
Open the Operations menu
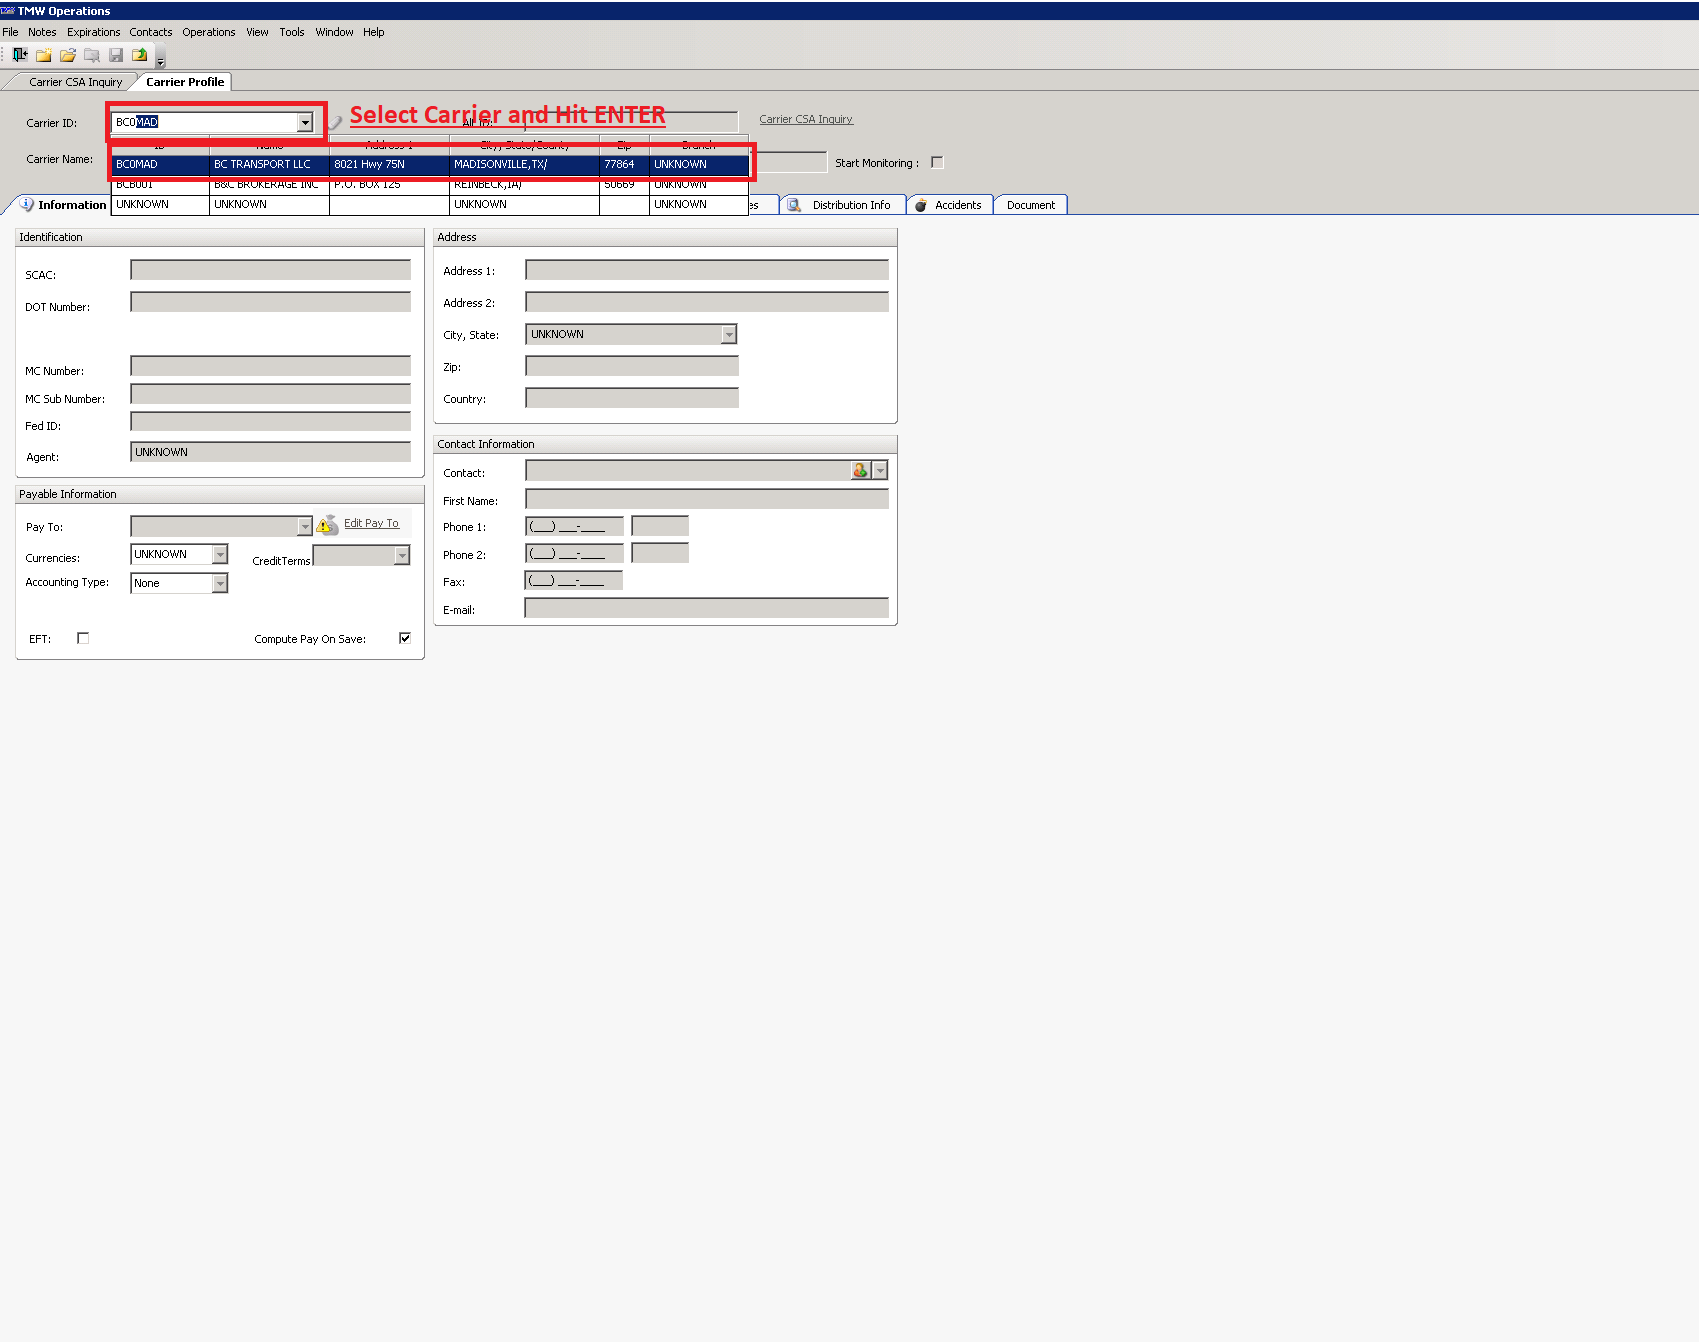pyautogui.click(x=208, y=32)
